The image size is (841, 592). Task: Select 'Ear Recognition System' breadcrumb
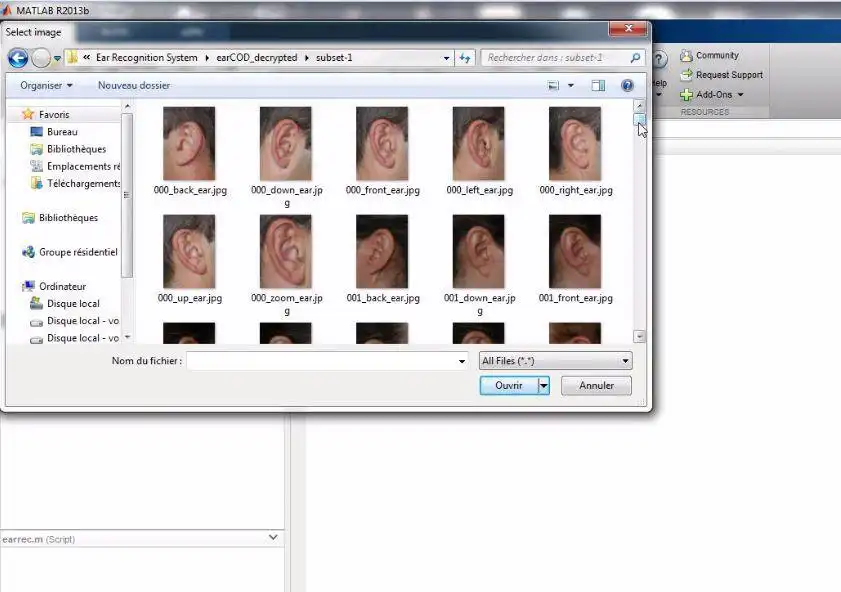click(x=146, y=57)
